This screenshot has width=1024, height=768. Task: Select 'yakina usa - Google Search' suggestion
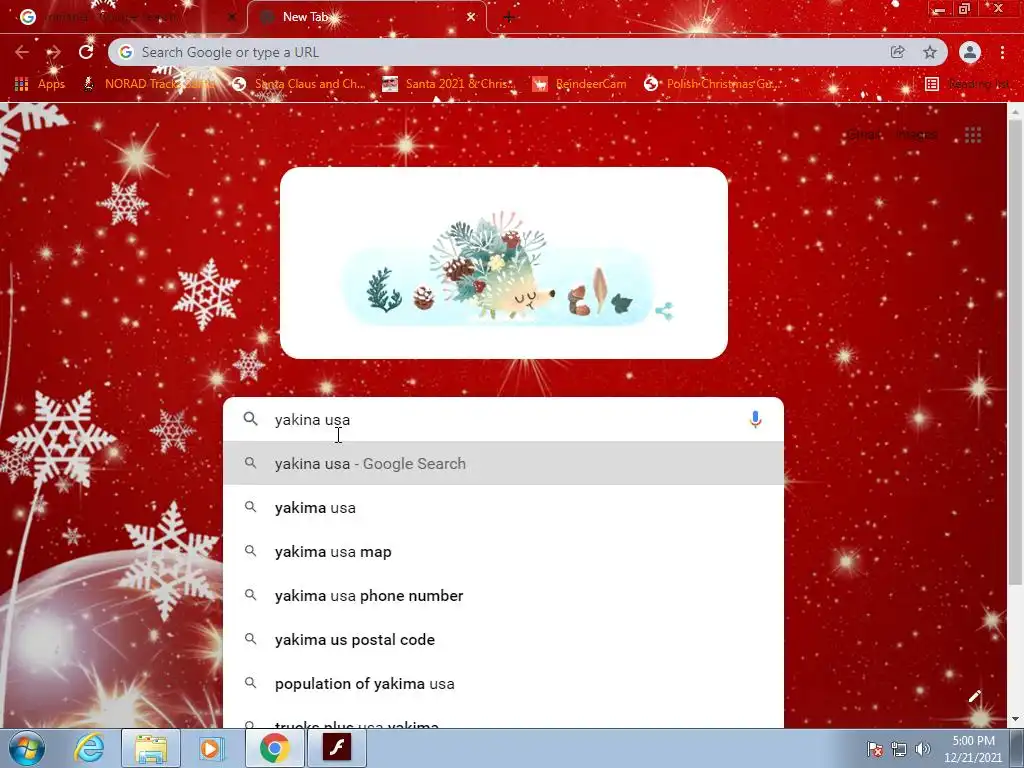pos(503,463)
